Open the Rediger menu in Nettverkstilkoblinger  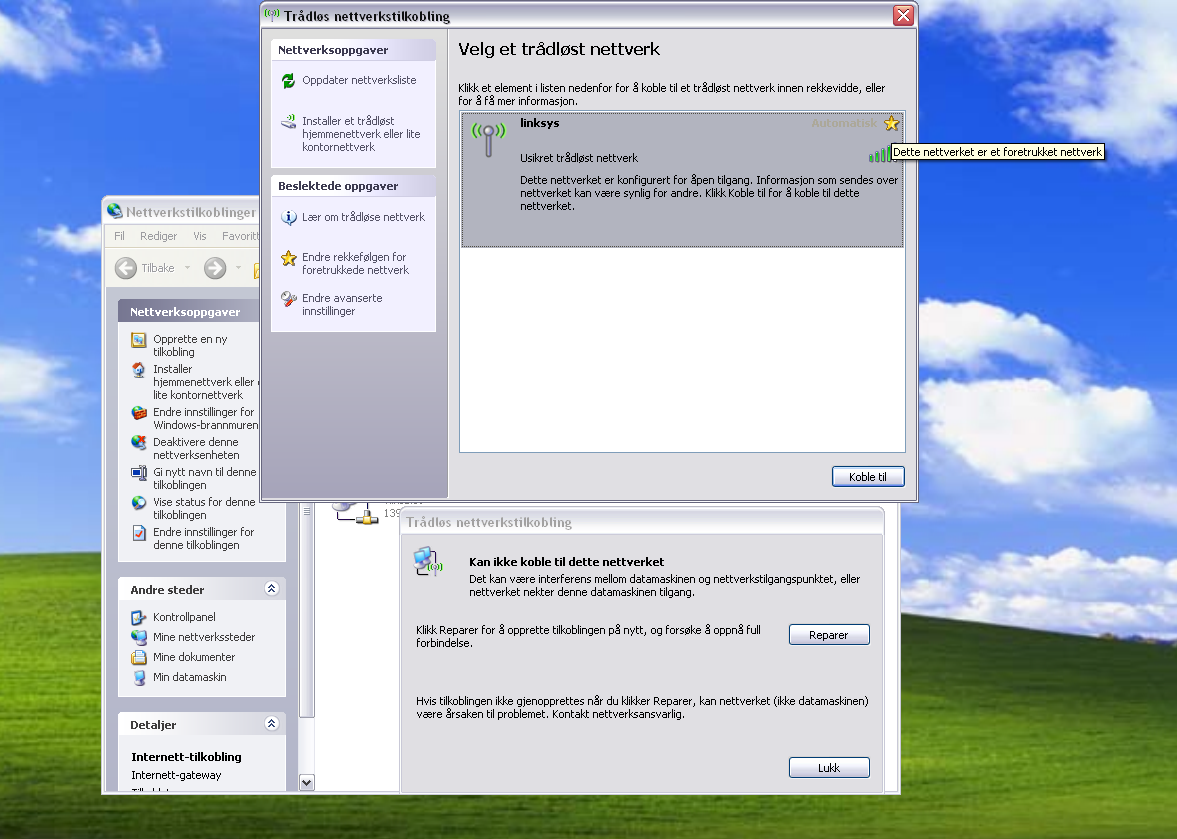[x=158, y=236]
